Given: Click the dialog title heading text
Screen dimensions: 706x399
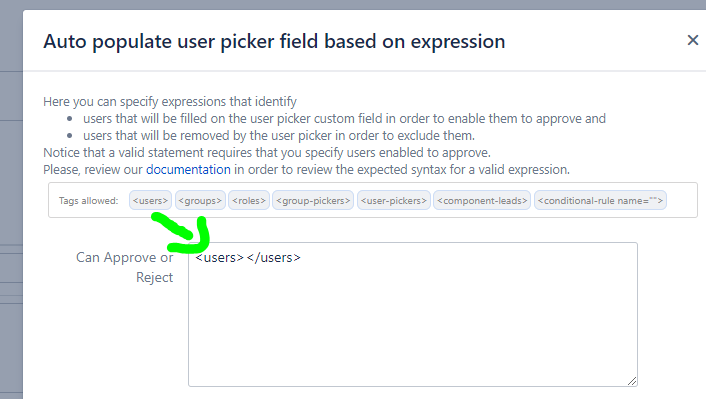Looking at the screenshot, I should coord(274,41).
